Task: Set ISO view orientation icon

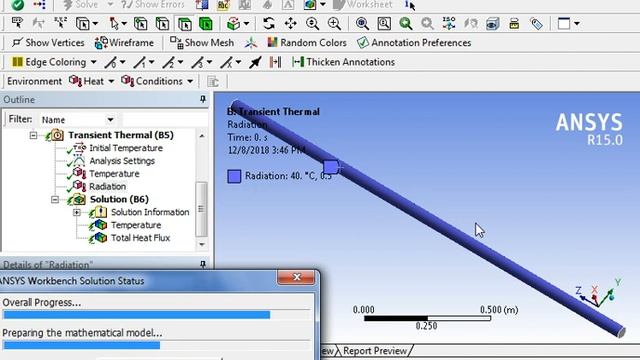Action: coord(449,23)
